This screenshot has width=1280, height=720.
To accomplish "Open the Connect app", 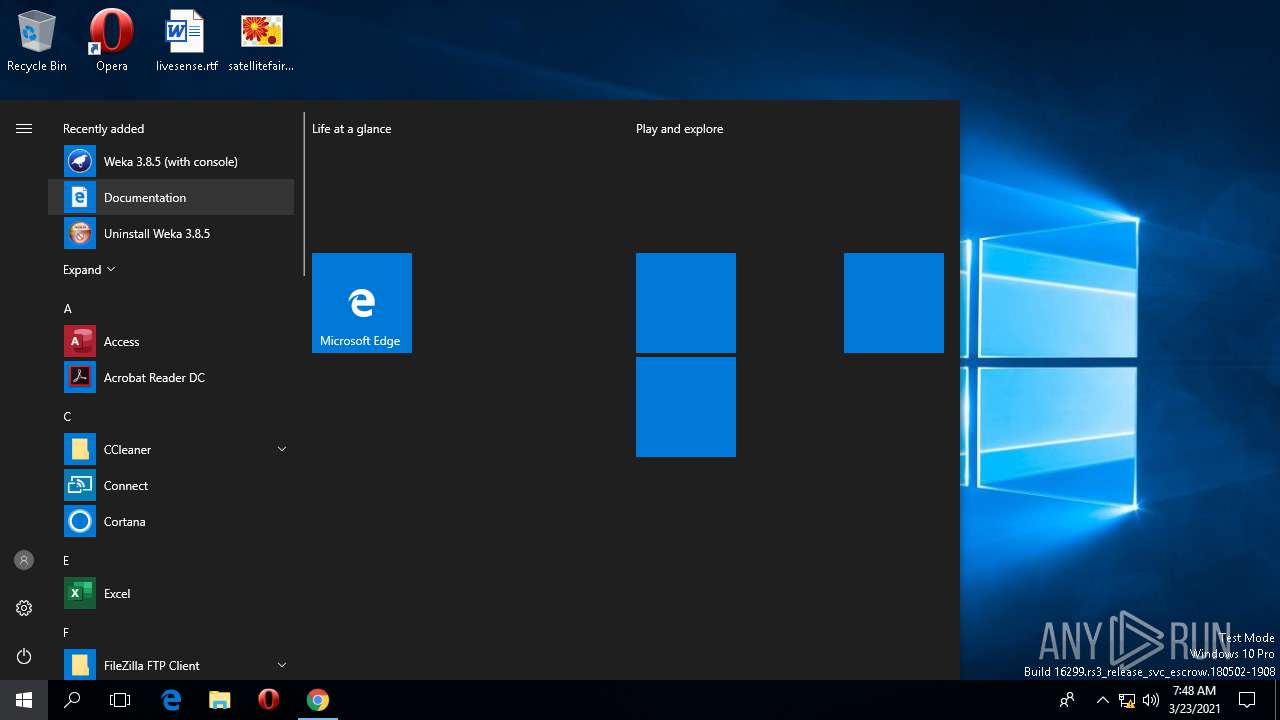I will [x=171, y=485].
